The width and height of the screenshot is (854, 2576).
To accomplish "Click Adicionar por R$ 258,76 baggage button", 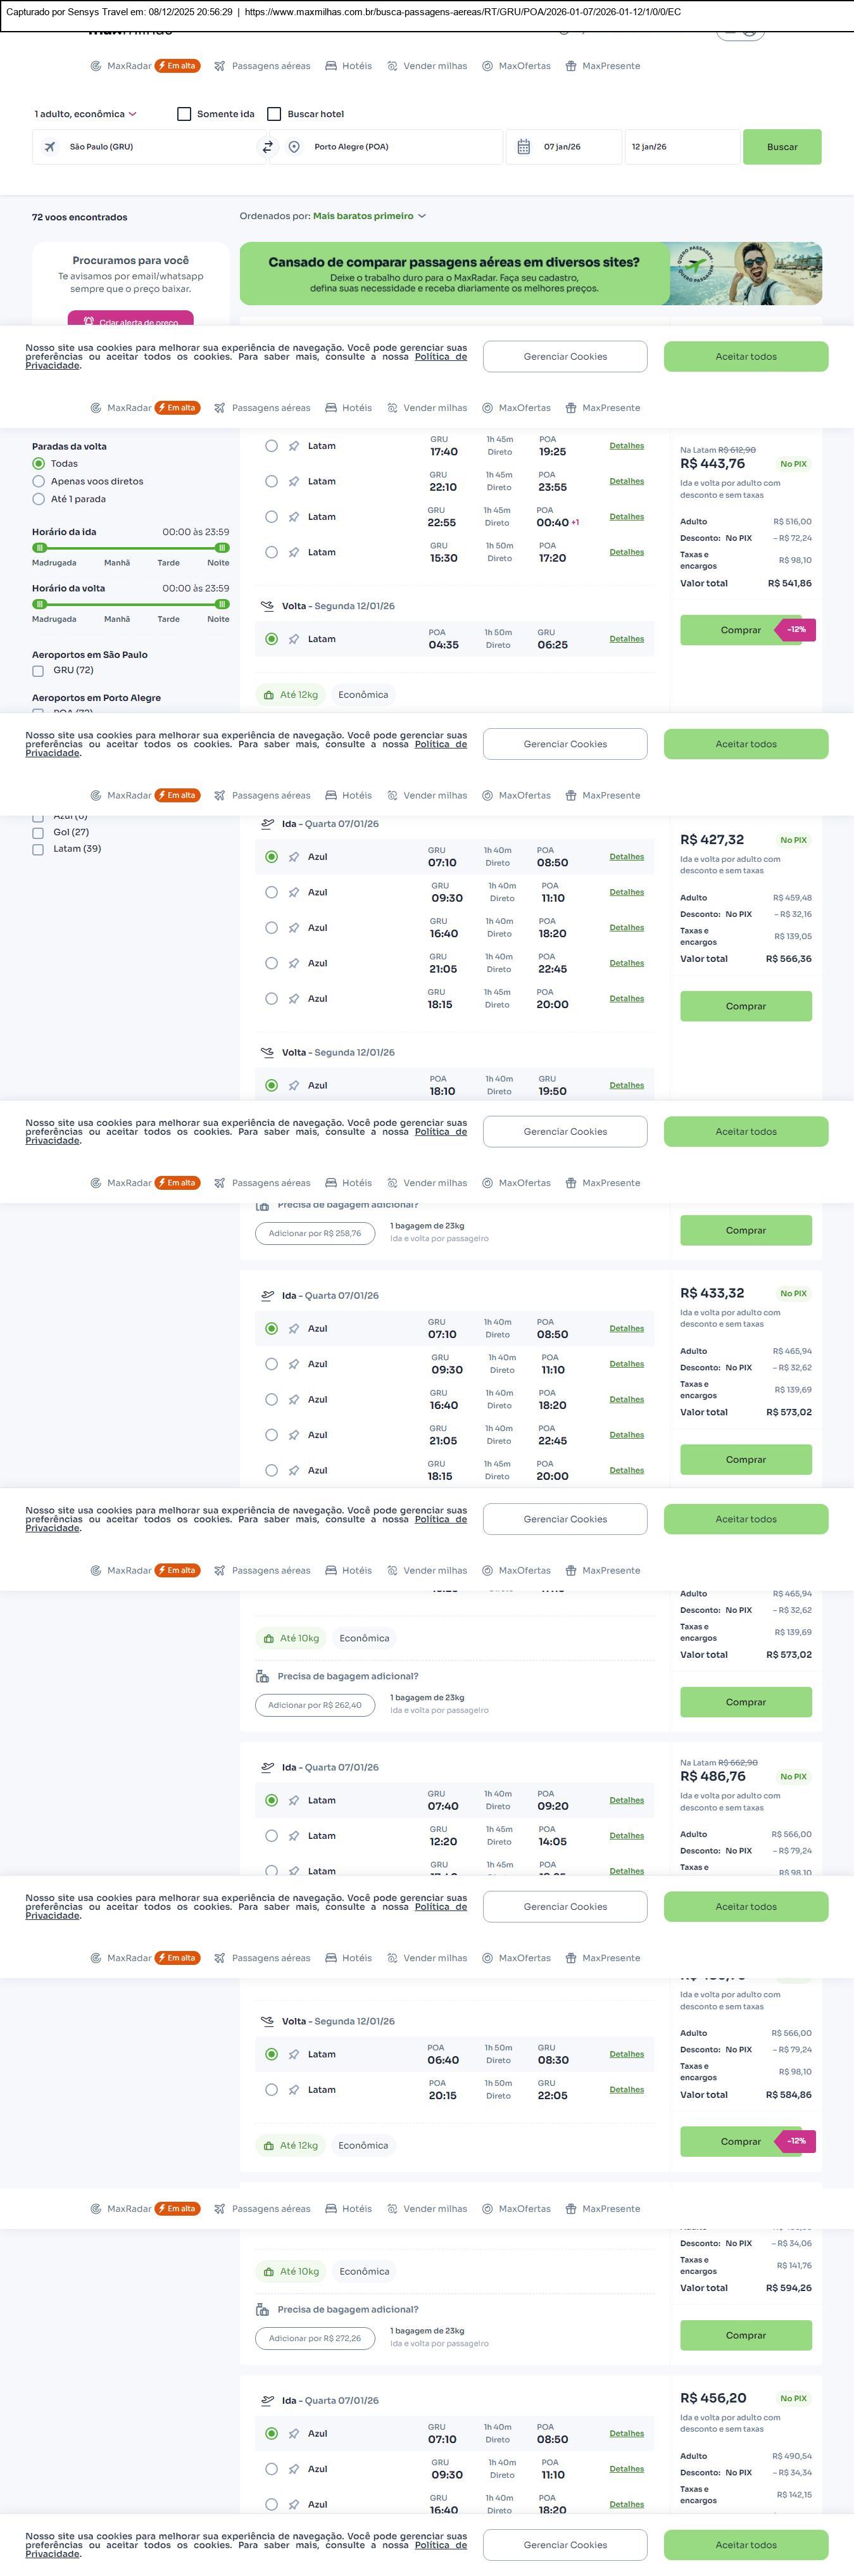I will coord(315,1234).
